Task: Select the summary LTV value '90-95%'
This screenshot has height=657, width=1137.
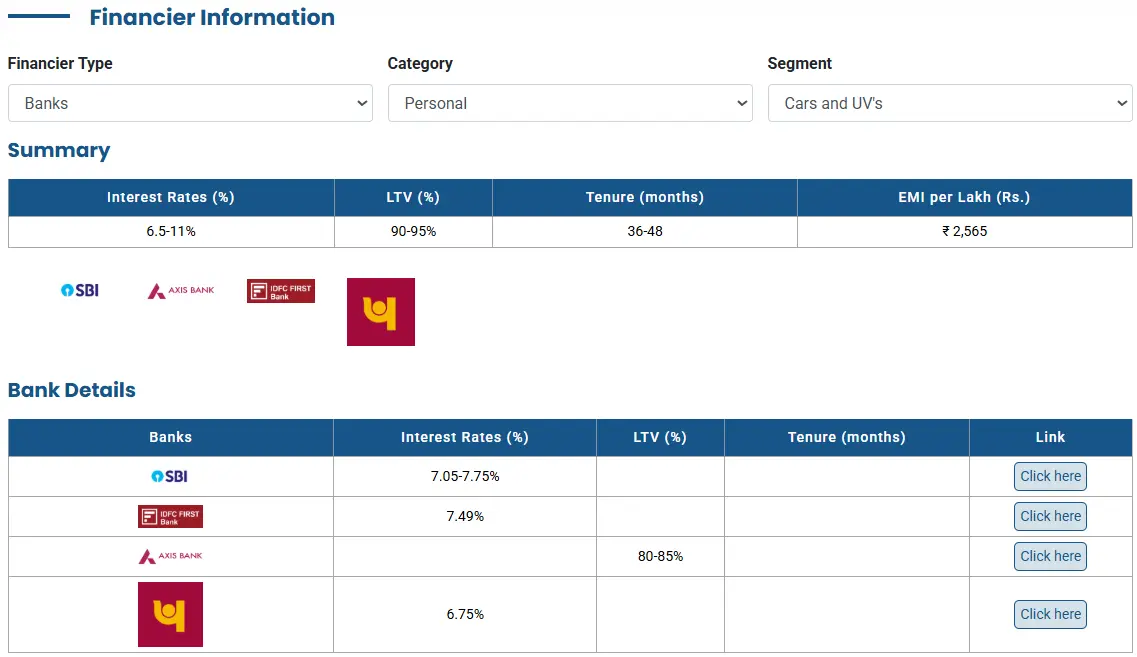Action: click(x=413, y=231)
